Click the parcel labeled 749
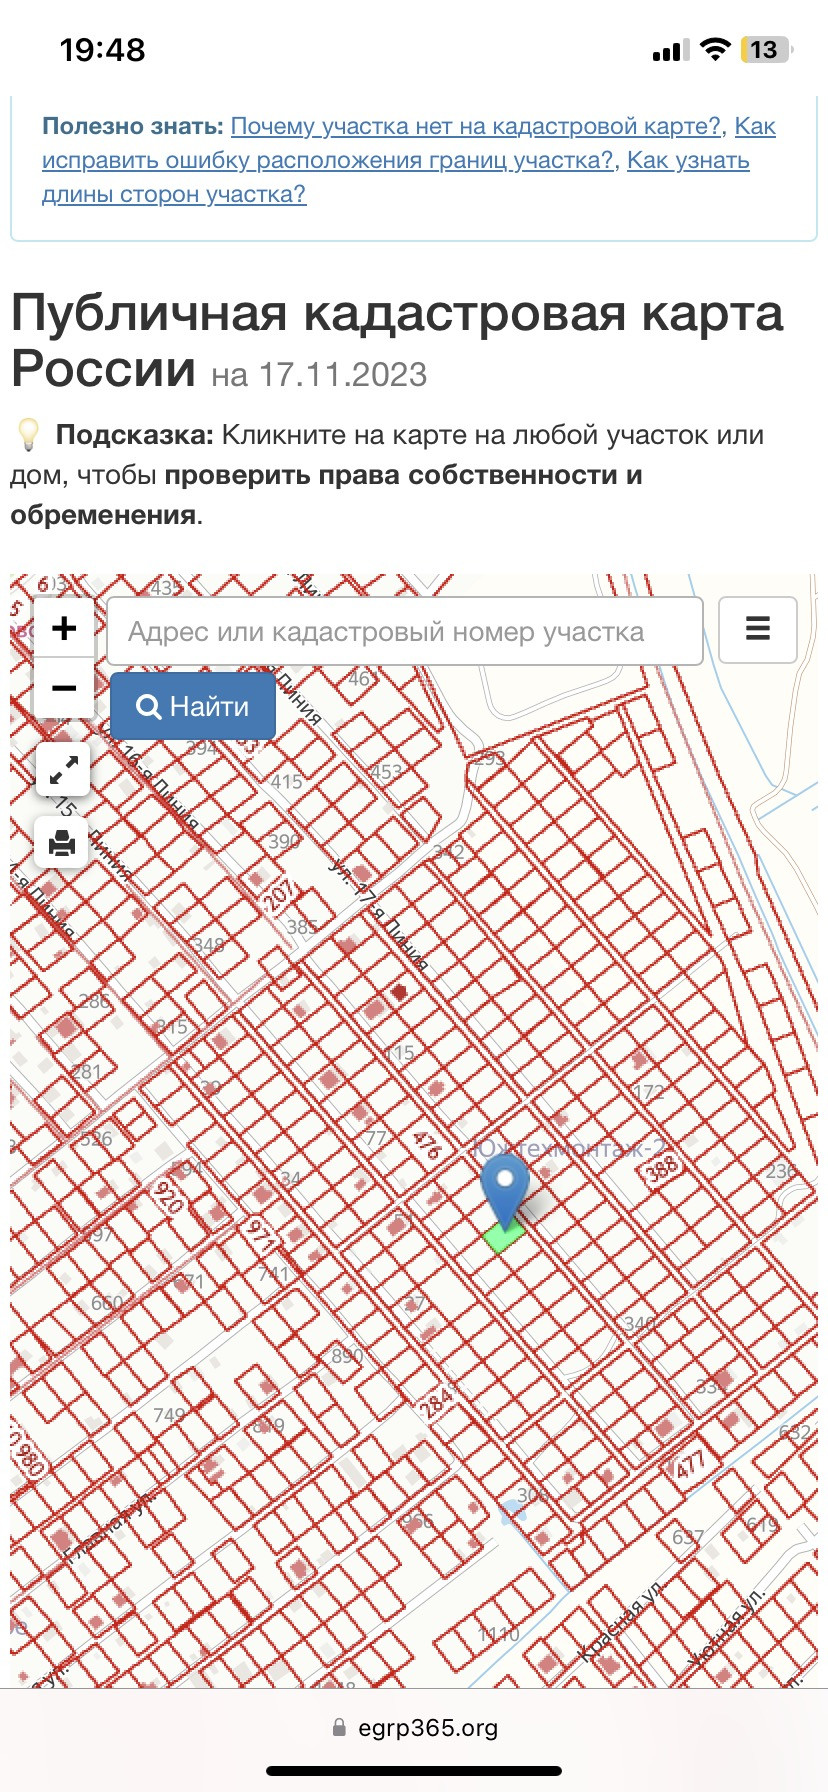The width and height of the screenshot is (828, 1792). (169, 1414)
